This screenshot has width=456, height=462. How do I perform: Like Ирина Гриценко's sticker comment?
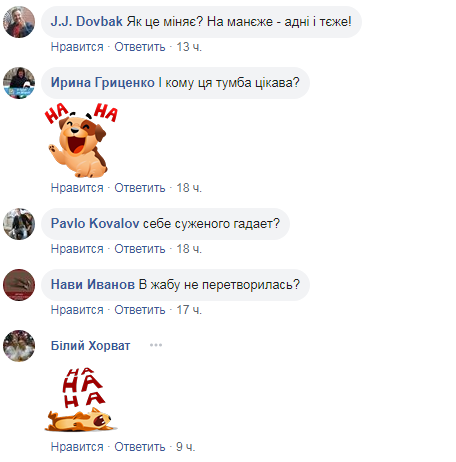pos(77,188)
